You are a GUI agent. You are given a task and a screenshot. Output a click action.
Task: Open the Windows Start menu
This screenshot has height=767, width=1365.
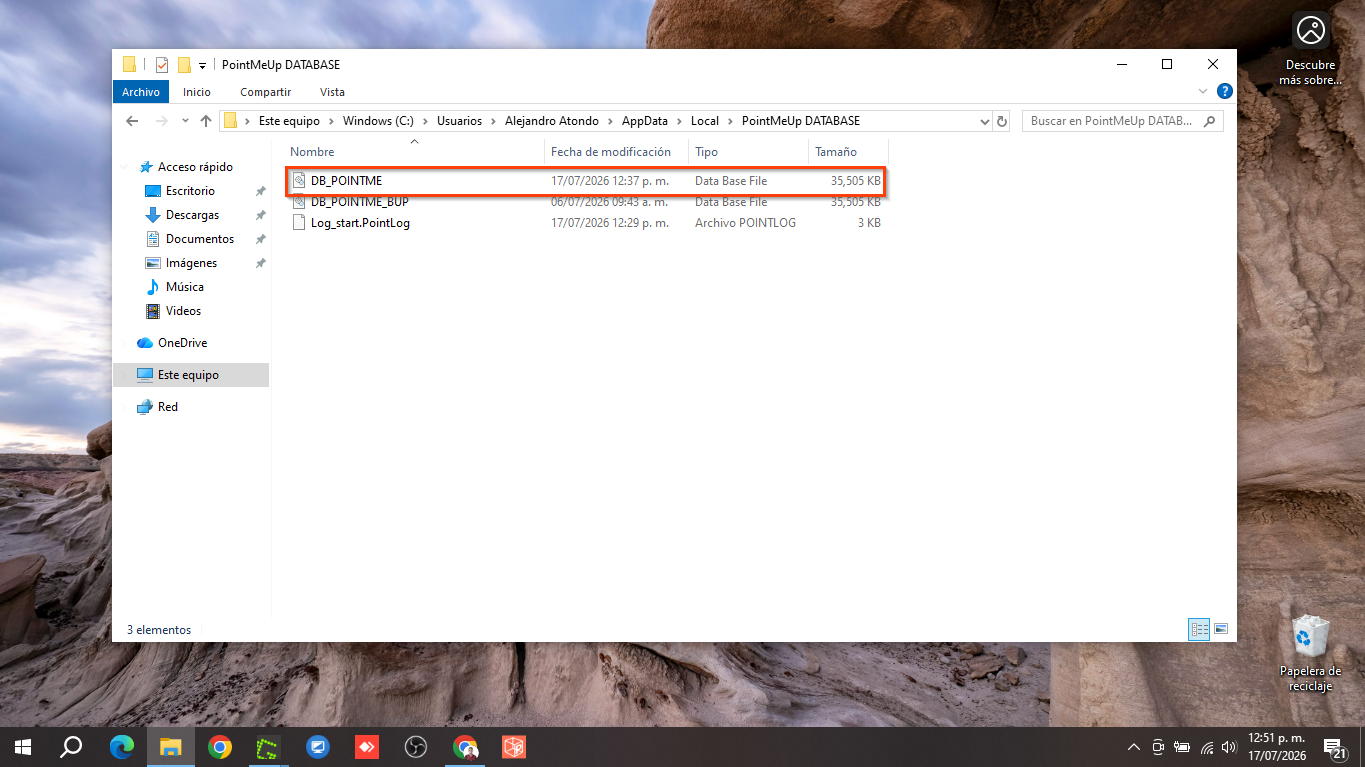[22, 747]
